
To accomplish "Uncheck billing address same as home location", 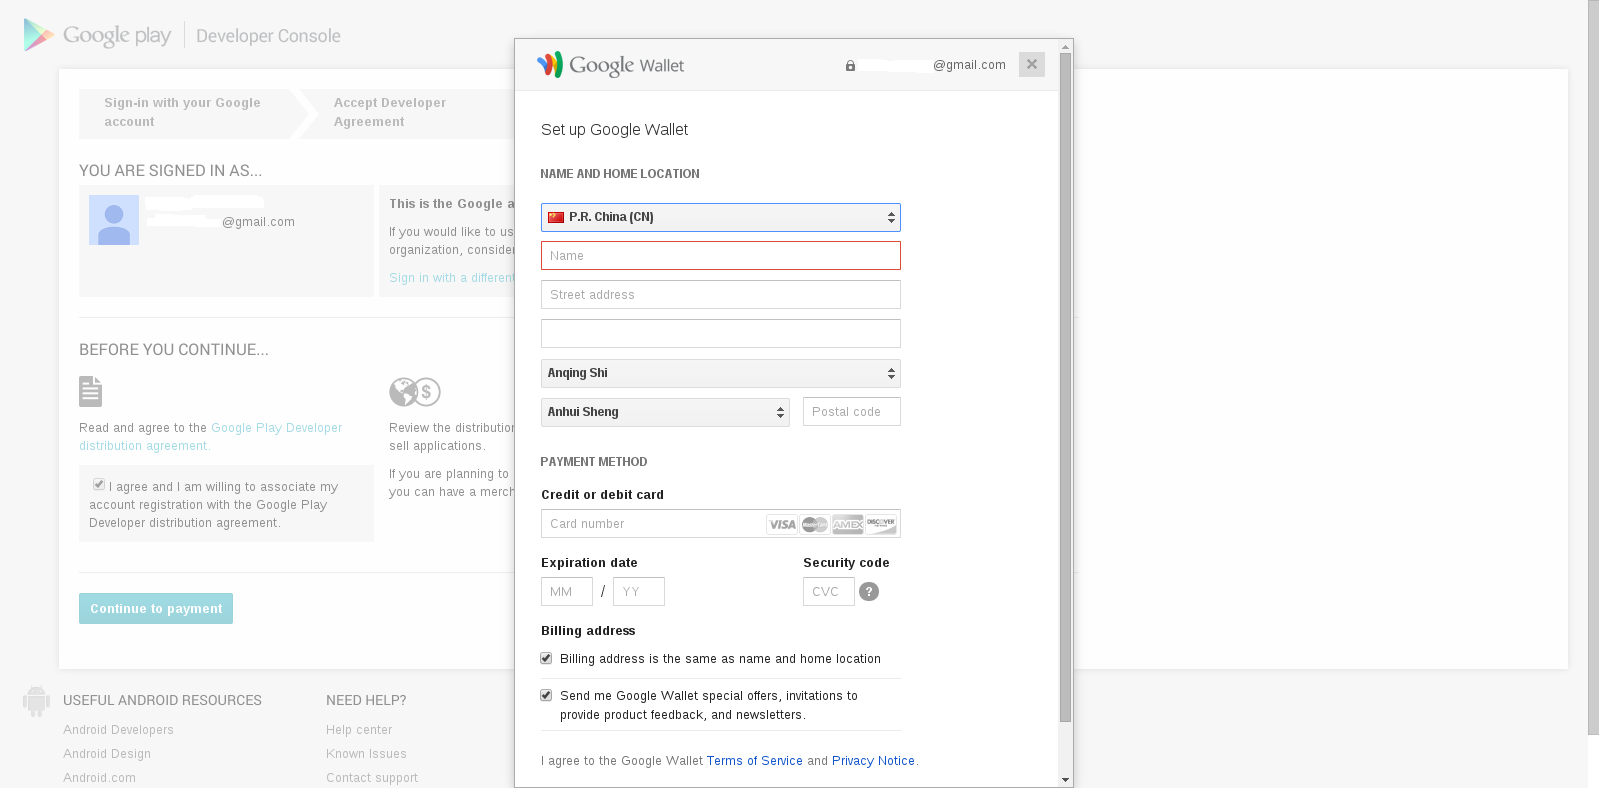I will coord(546,658).
